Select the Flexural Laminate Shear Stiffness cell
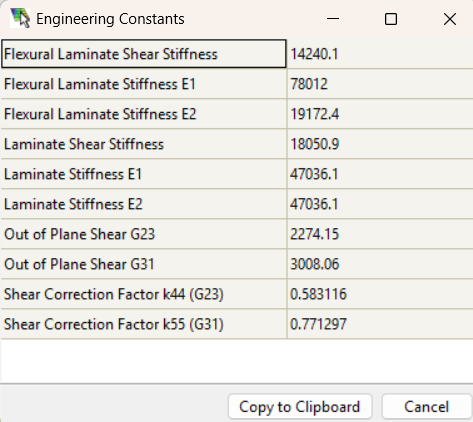The image size is (473, 422). 144,54
